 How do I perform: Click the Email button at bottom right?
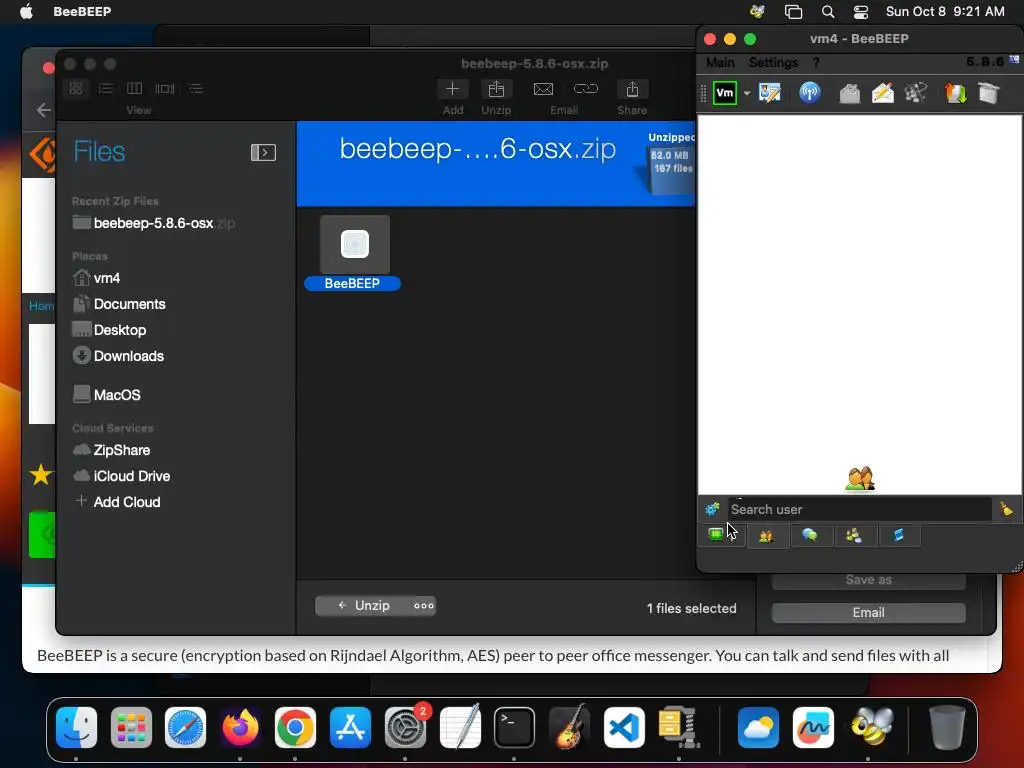(869, 613)
